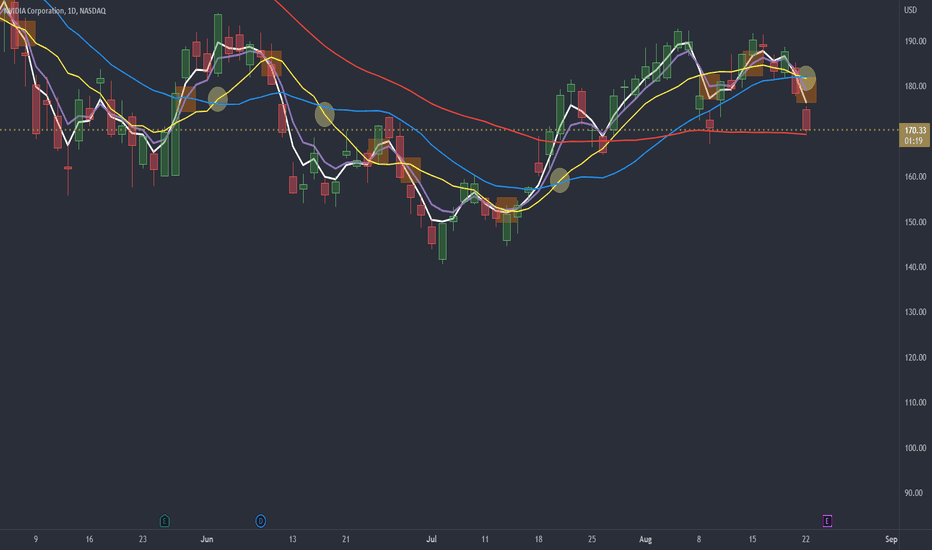Click the 140.00 price axis label
The width and height of the screenshot is (932, 550).
[x=915, y=267]
